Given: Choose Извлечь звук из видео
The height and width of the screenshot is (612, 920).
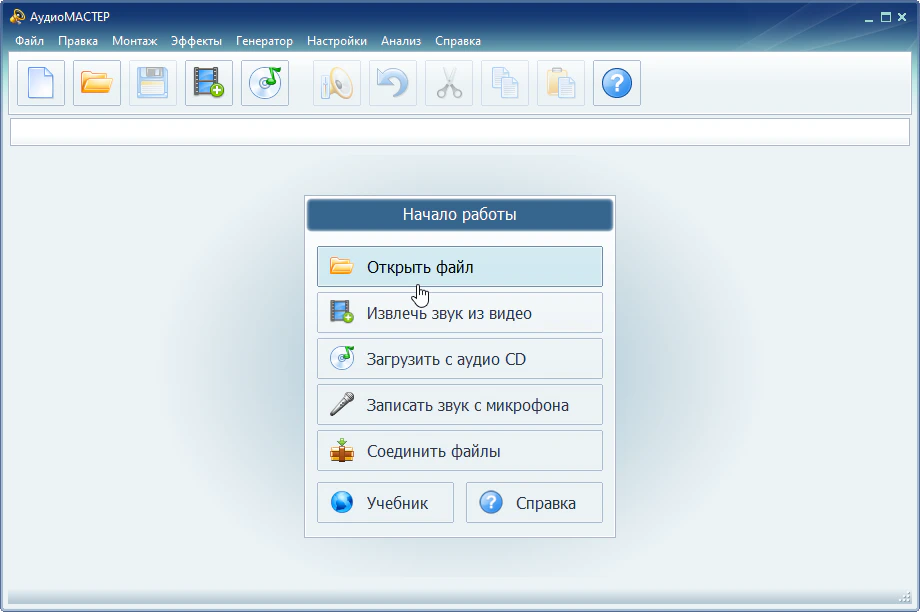Looking at the screenshot, I should [x=460, y=313].
